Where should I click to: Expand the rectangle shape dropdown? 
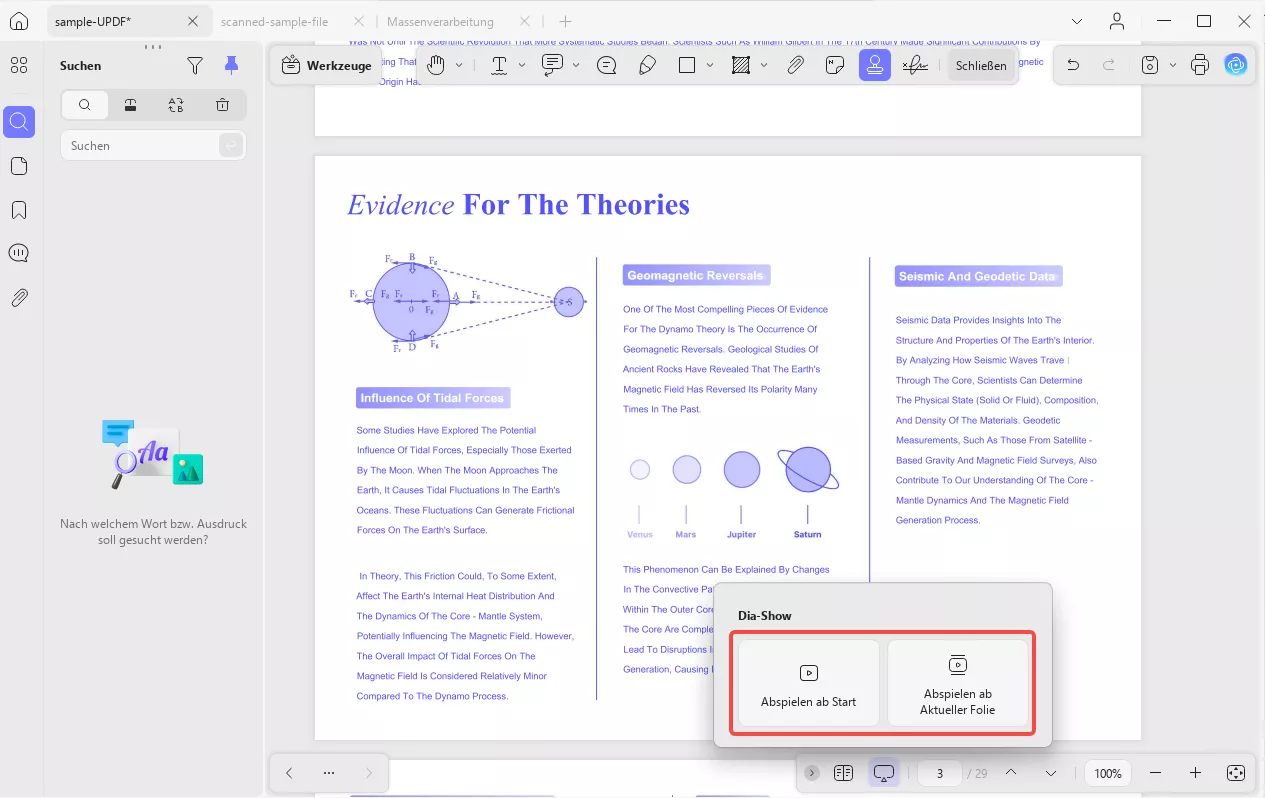[x=710, y=65]
